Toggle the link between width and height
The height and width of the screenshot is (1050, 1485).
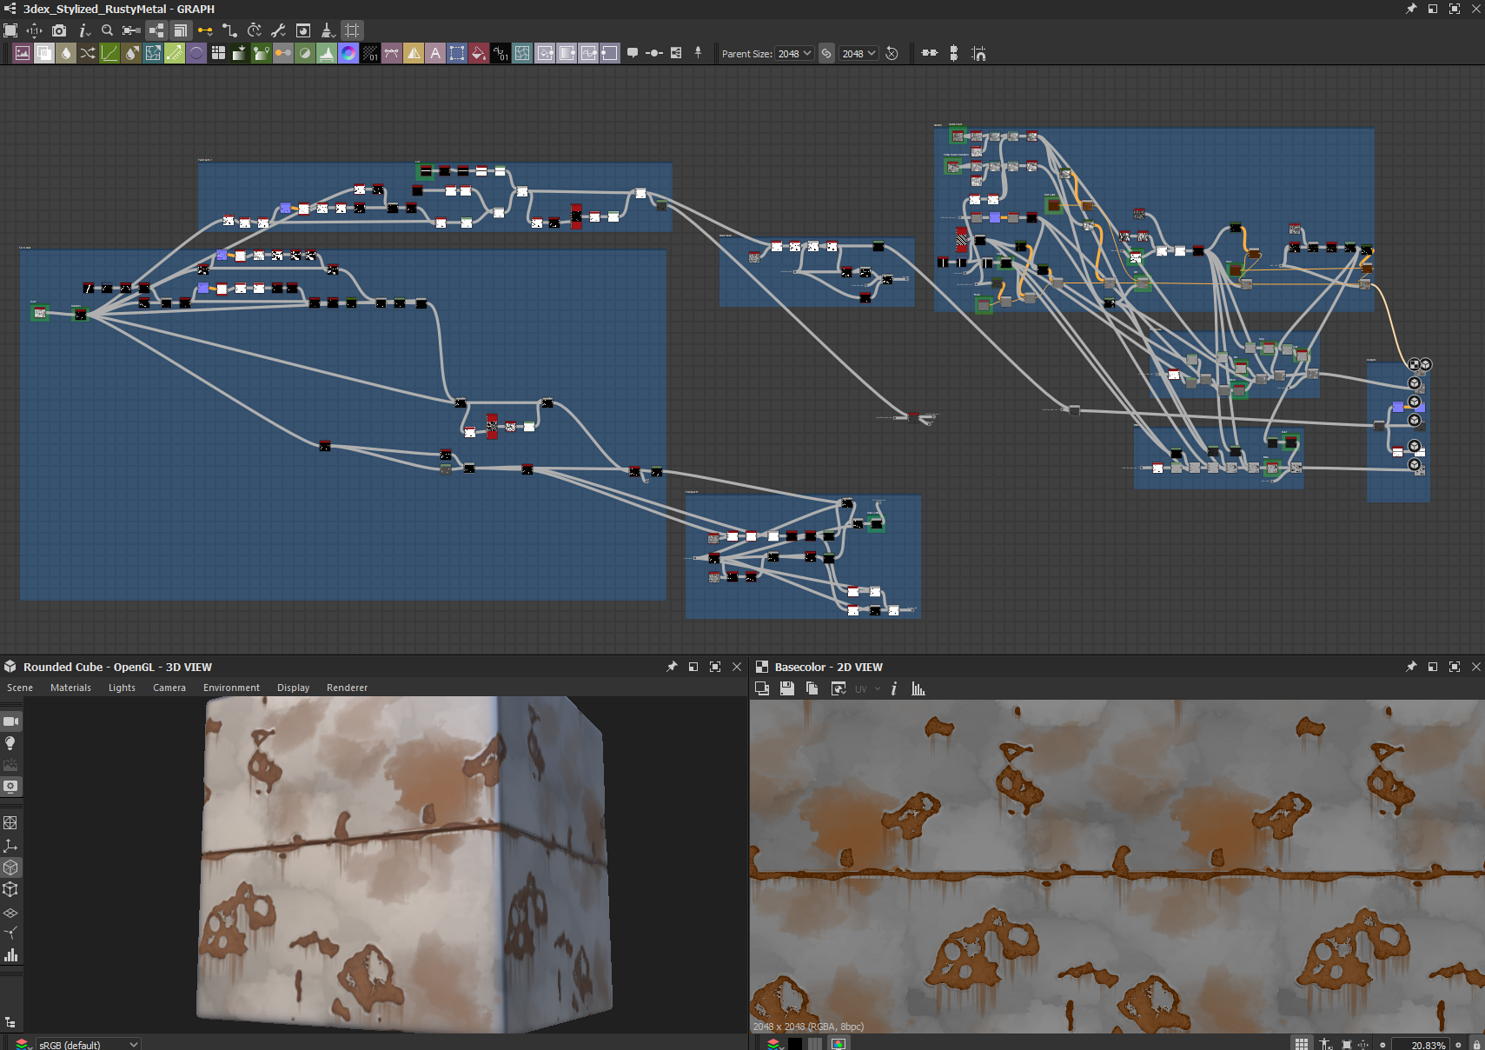tap(826, 54)
